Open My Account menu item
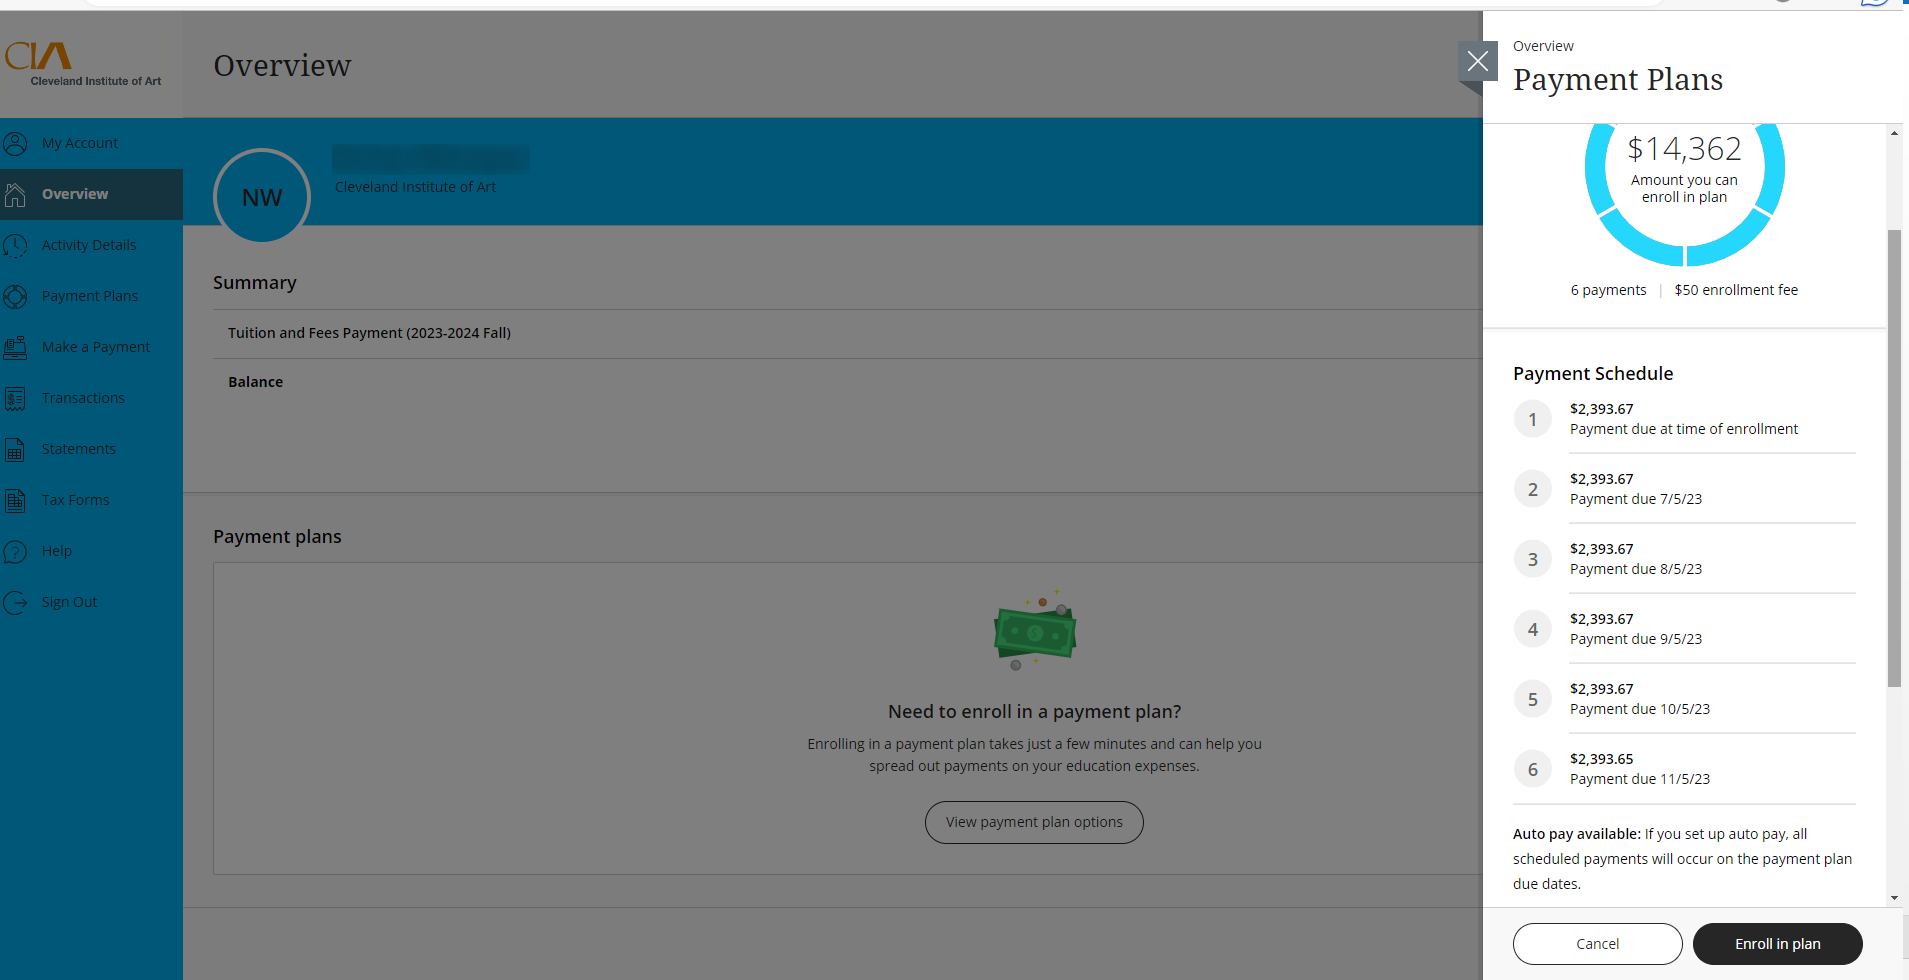The height and width of the screenshot is (980, 1909). (x=91, y=143)
